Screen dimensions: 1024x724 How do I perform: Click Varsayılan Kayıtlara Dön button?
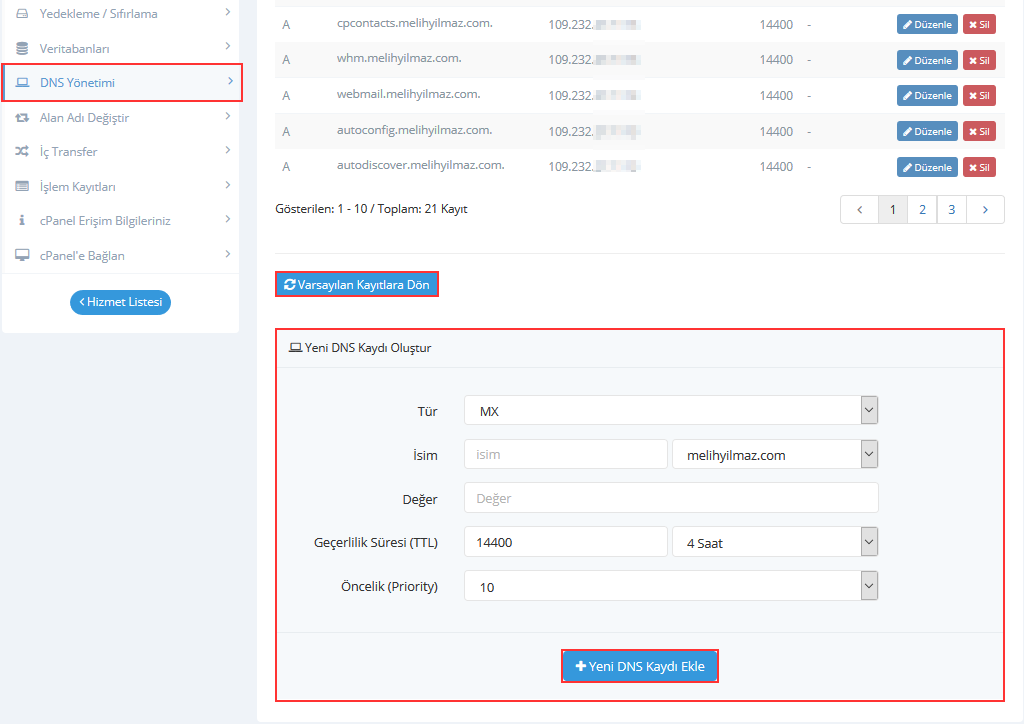pyautogui.click(x=357, y=285)
